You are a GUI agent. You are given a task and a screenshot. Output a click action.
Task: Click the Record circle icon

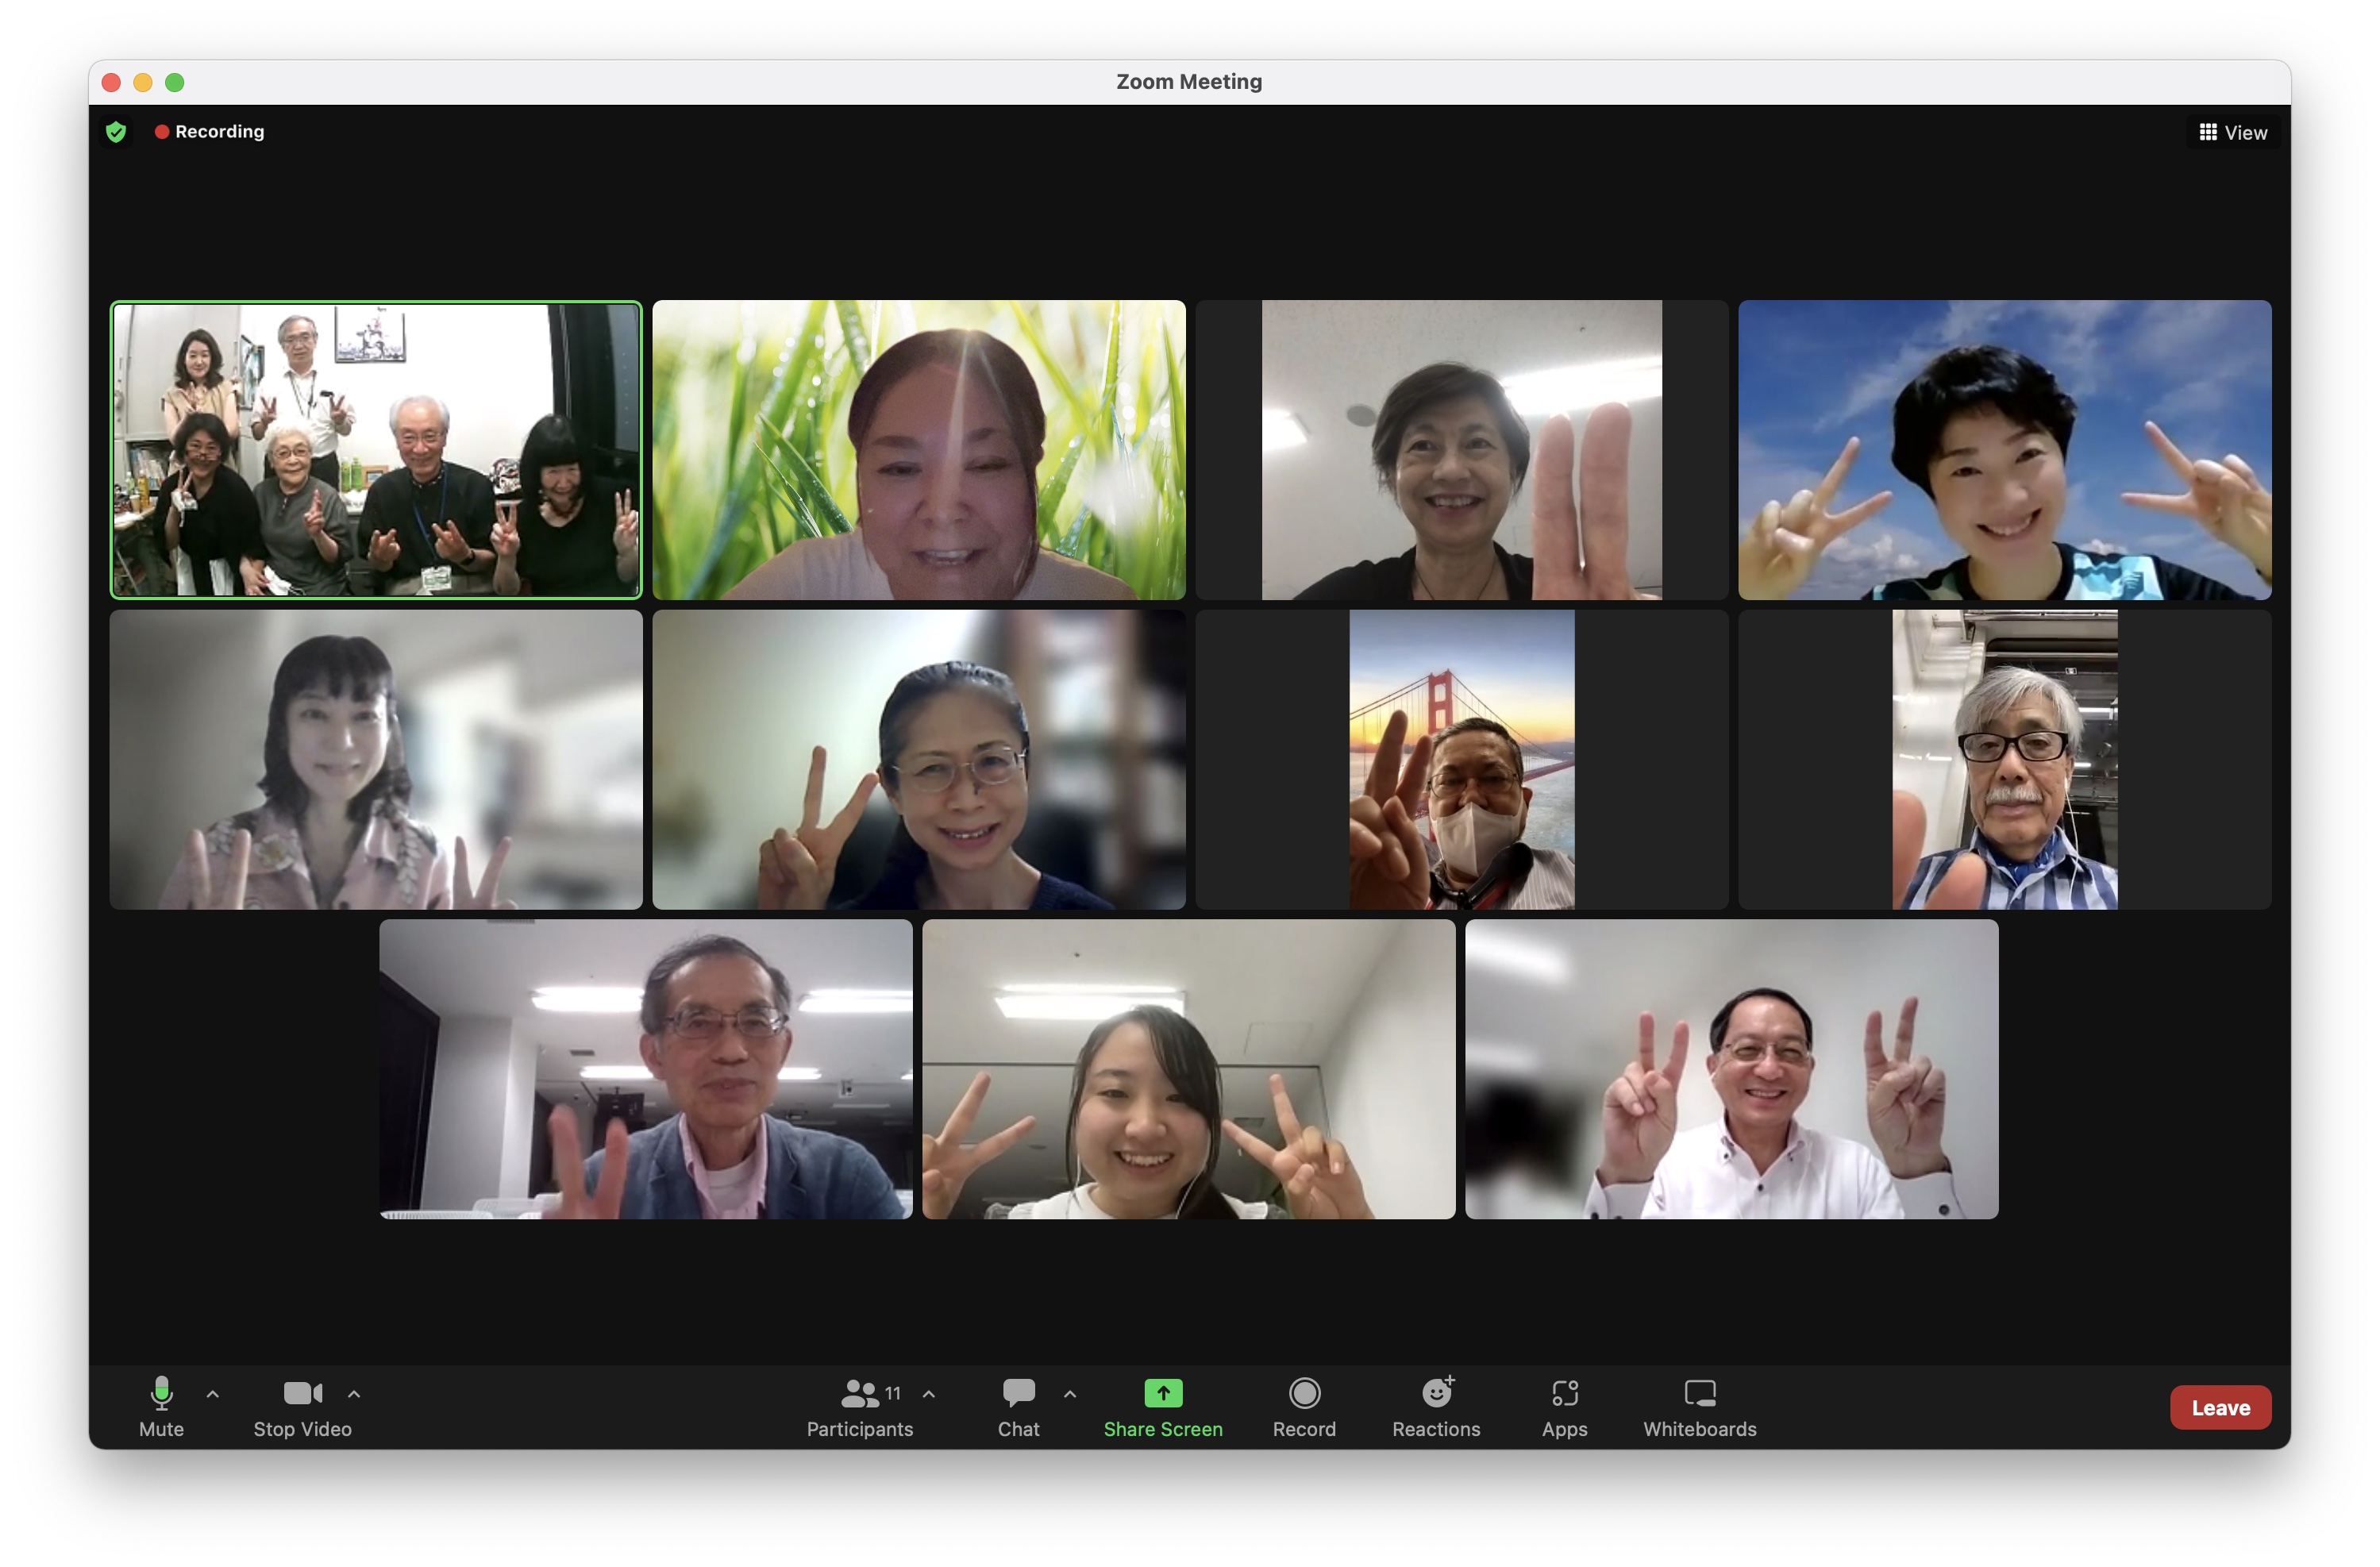1305,1393
